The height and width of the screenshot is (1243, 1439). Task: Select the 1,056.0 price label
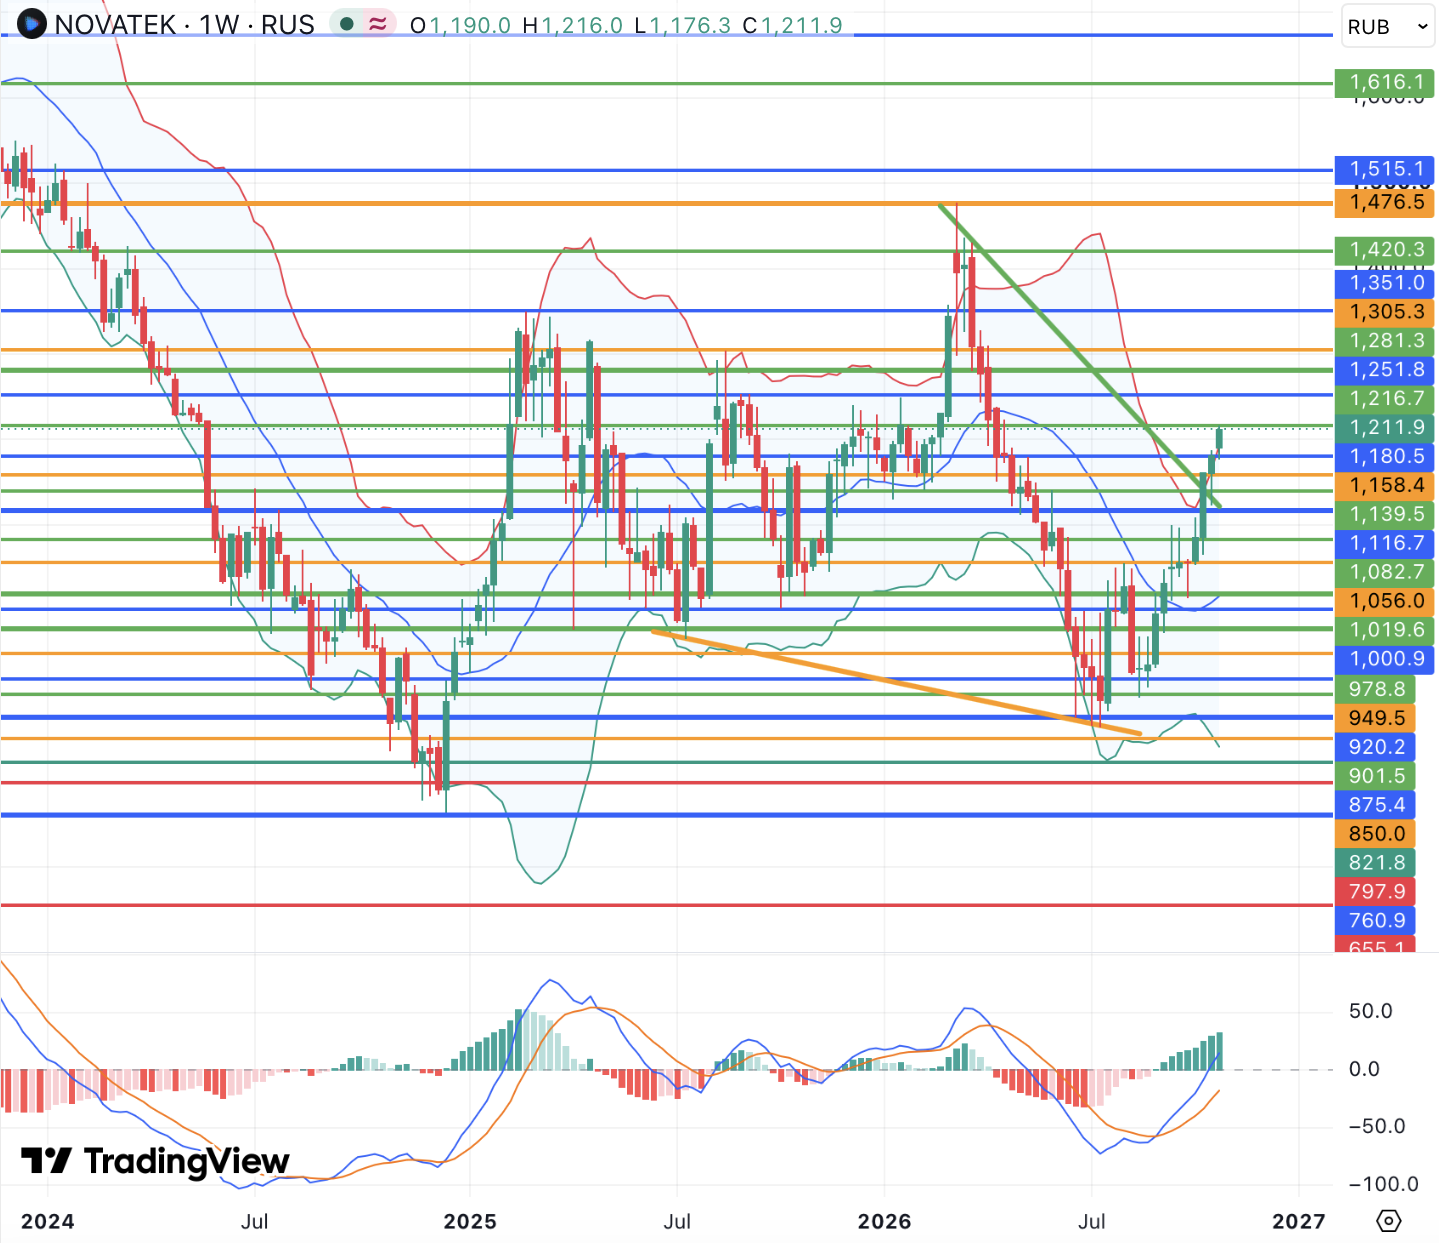pos(1385,601)
